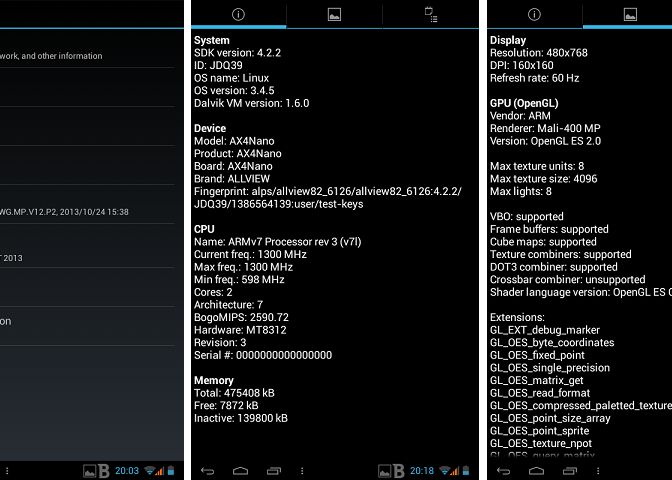This screenshot has width=672, height=480.
Task: Tap overflow menu dots on left screen navbar
Action: click(x=7, y=470)
